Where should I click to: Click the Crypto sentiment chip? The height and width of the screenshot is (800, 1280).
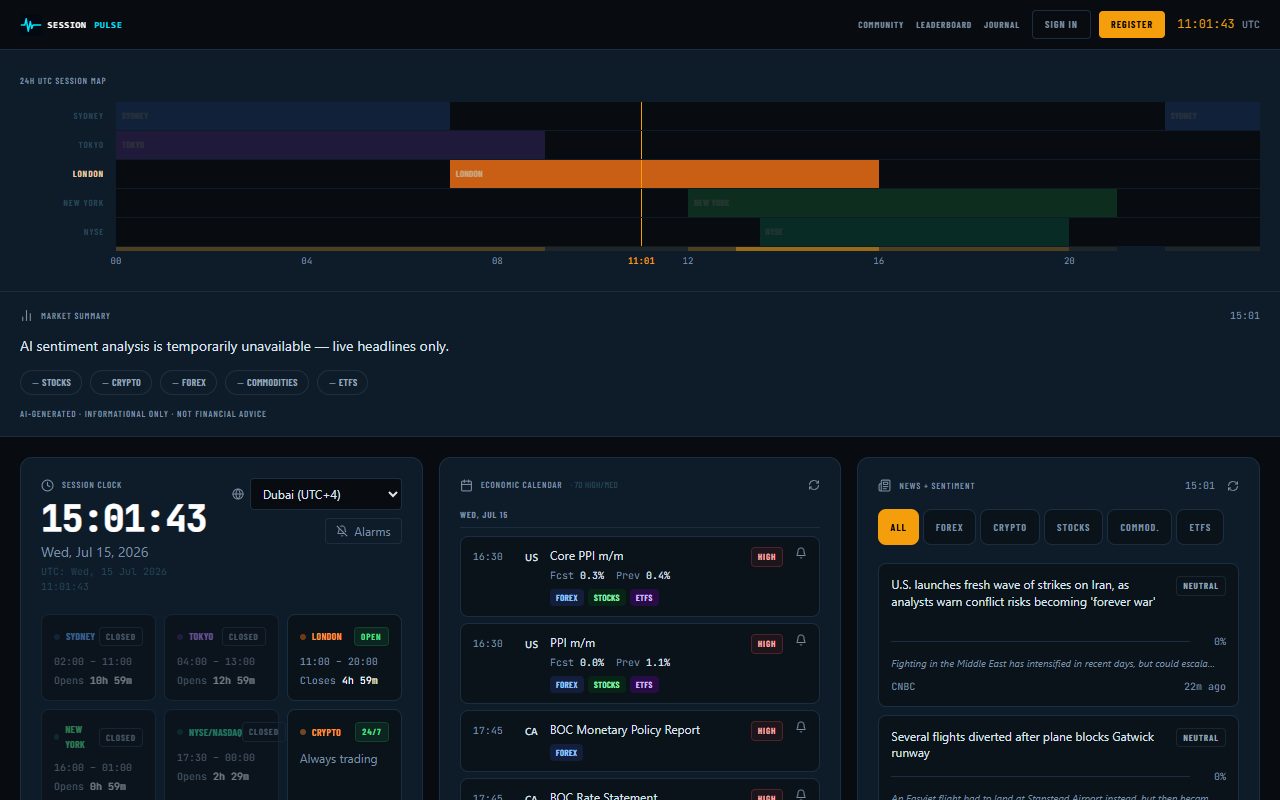(x=121, y=382)
